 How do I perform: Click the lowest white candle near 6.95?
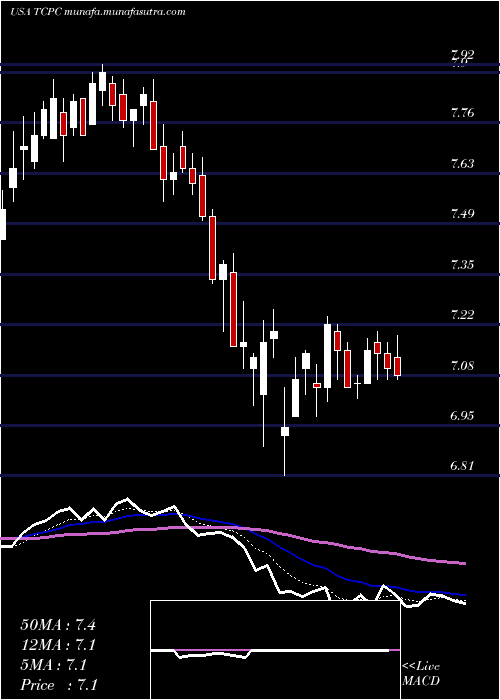pos(284,431)
